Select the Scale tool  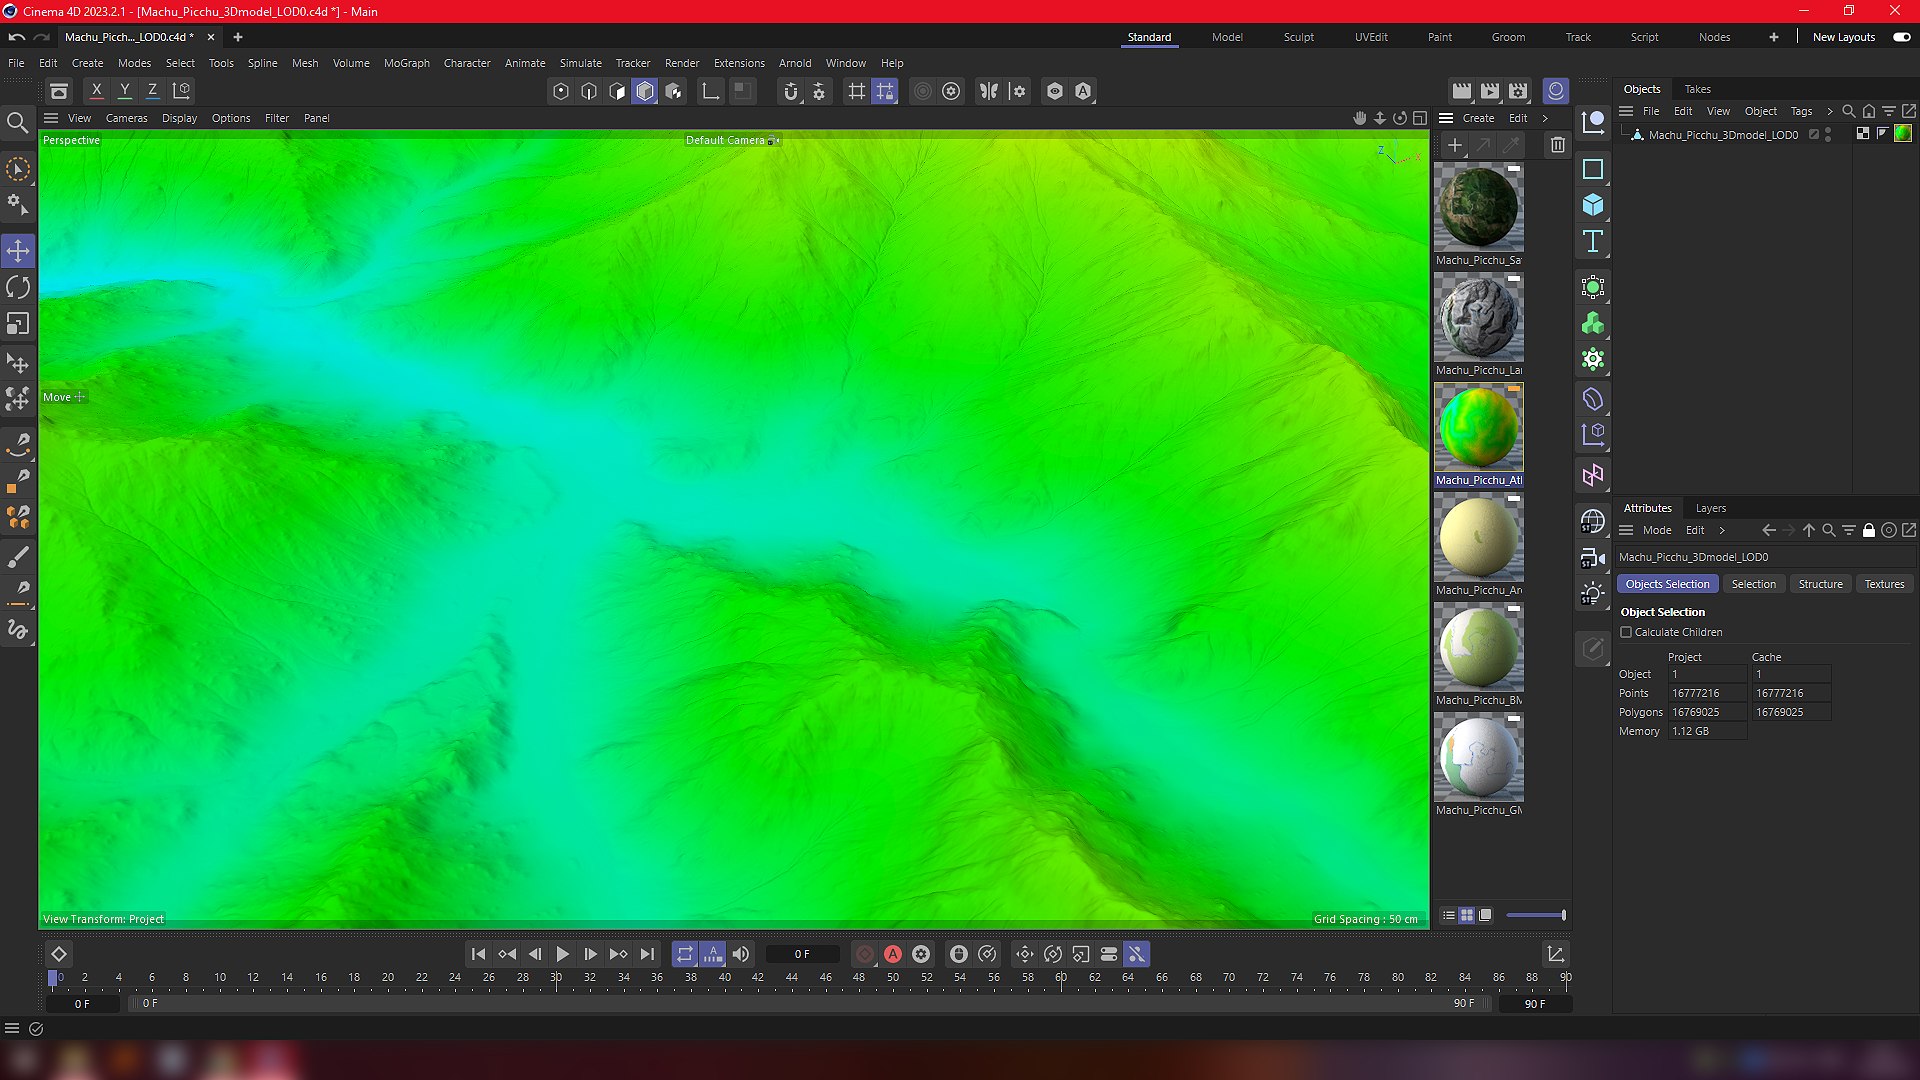tap(18, 324)
